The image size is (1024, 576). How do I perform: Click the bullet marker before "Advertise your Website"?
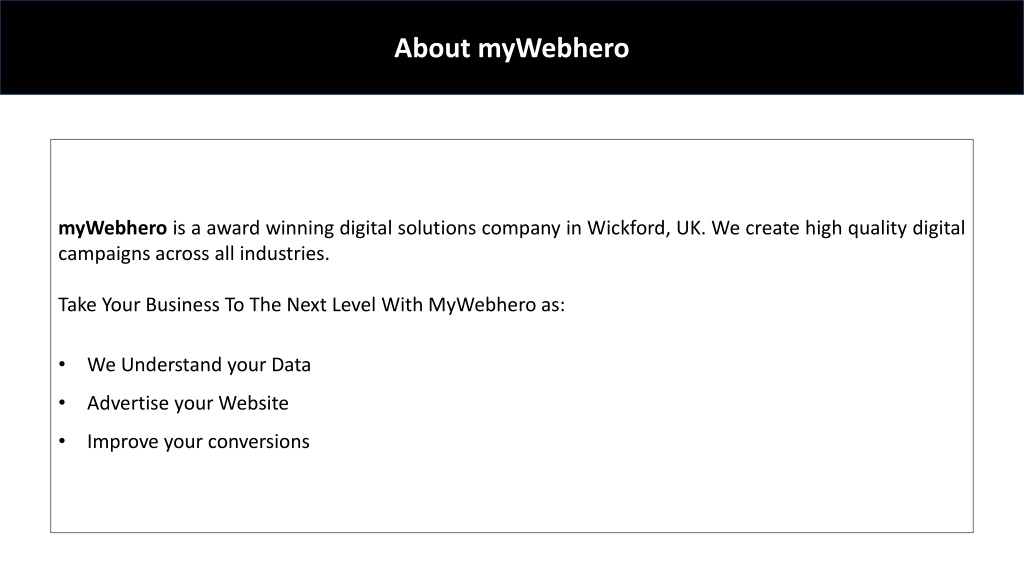[x=62, y=403]
